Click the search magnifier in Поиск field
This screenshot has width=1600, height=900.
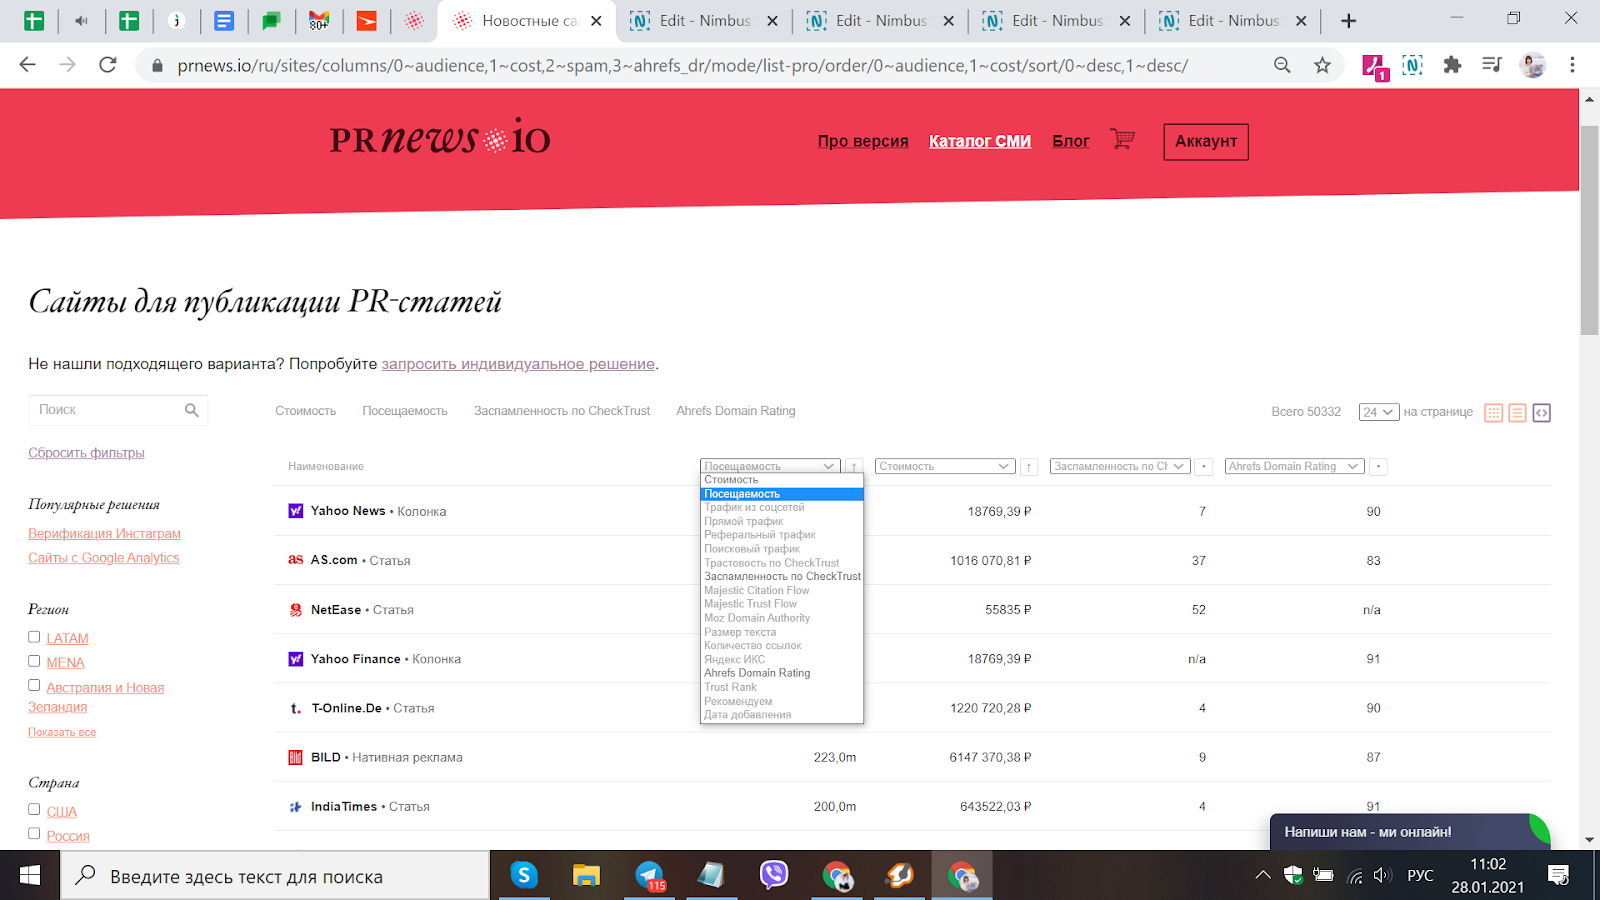(x=192, y=410)
